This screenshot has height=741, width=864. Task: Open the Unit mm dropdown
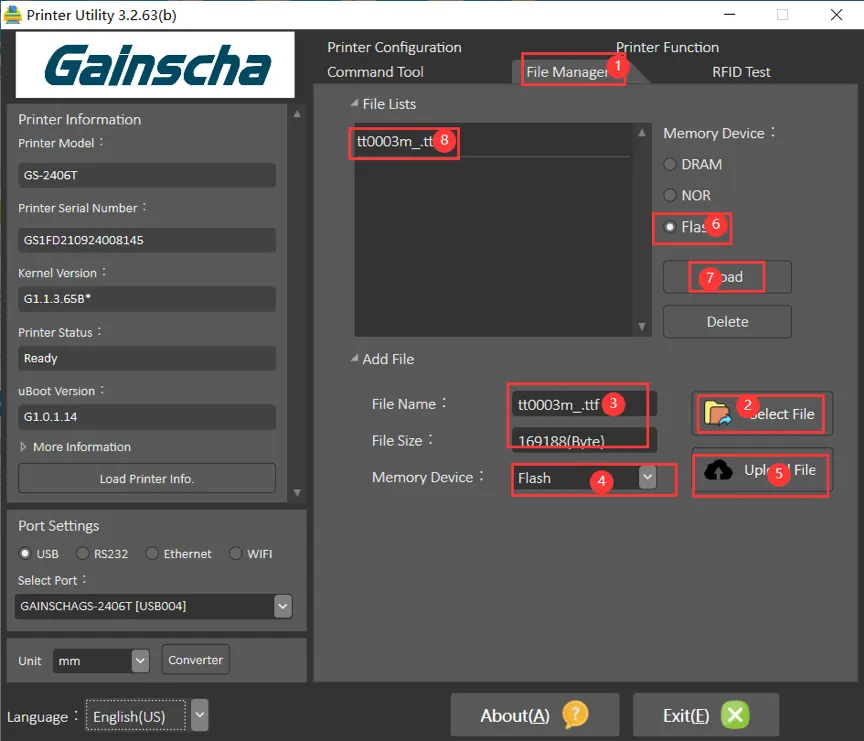(140, 660)
